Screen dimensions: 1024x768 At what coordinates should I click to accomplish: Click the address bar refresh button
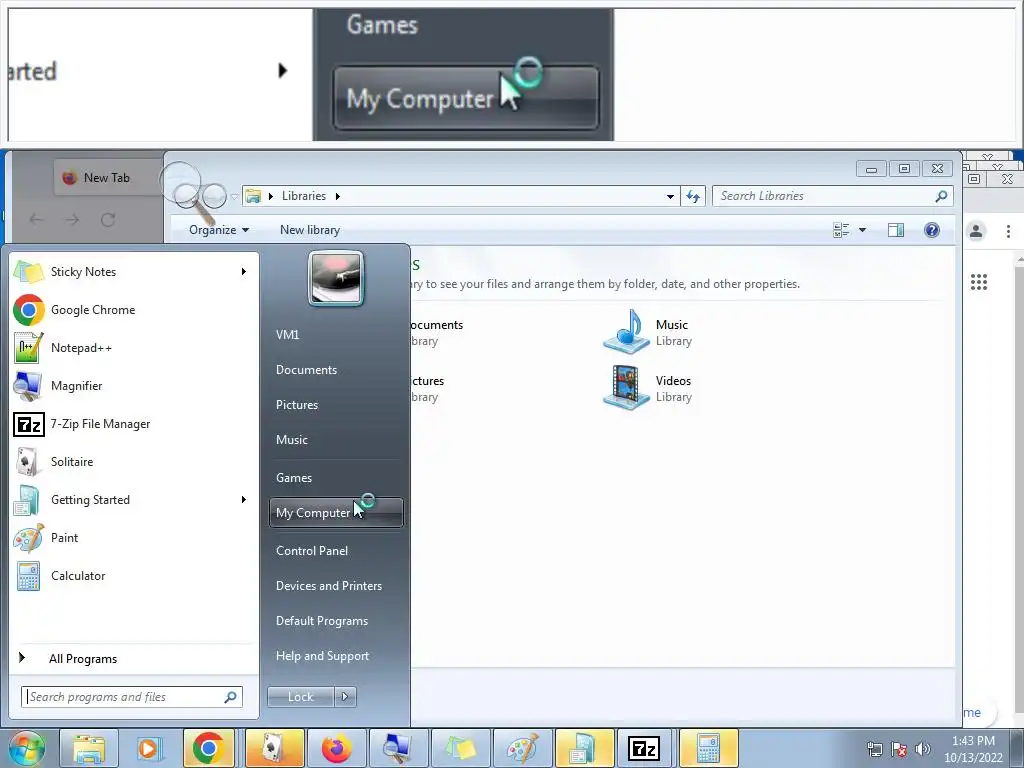[x=693, y=196]
